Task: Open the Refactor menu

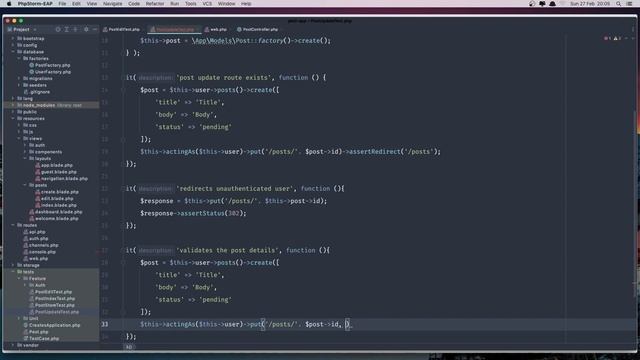Action: click(155, 4)
